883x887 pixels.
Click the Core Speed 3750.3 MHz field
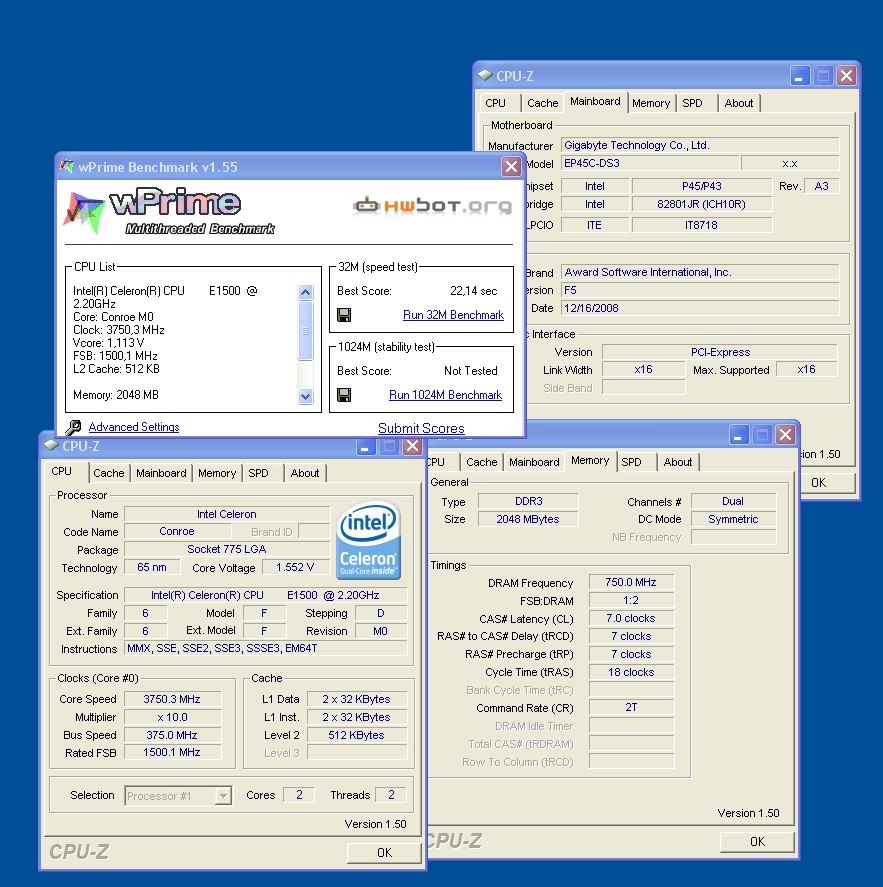172,699
